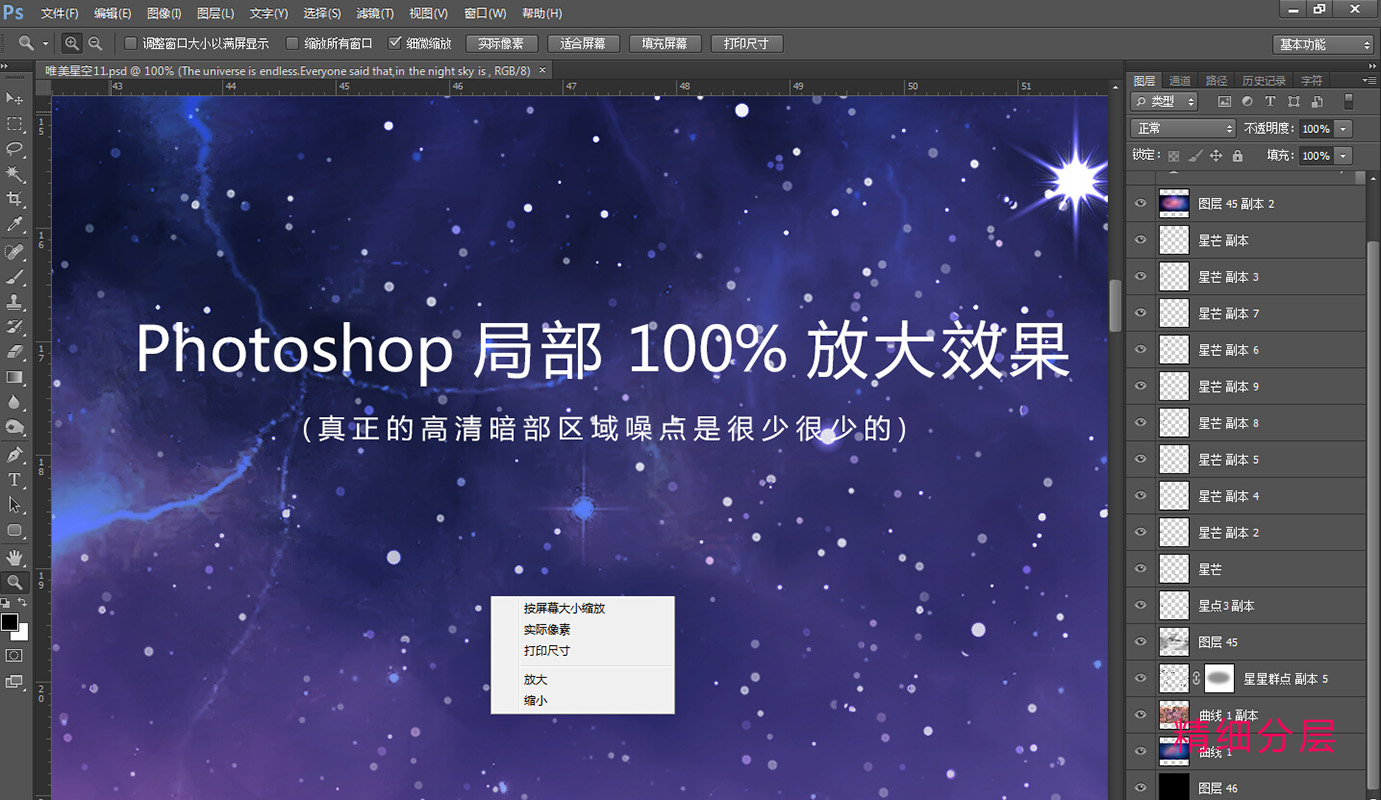The width and height of the screenshot is (1381, 800).
Task: Toggle the layer filtering switch
Action: tap(1348, 101)
